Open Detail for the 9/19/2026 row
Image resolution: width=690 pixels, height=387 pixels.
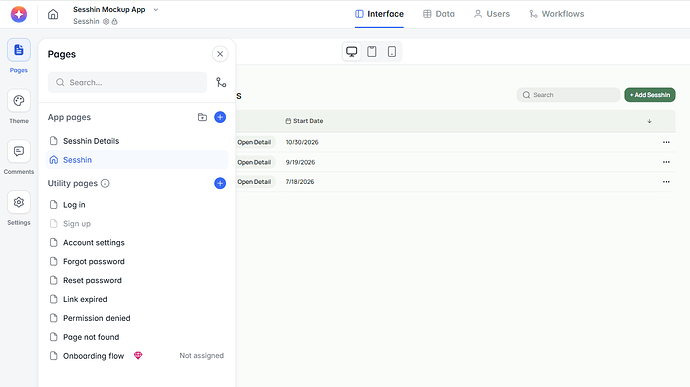[x=254, y=162]
